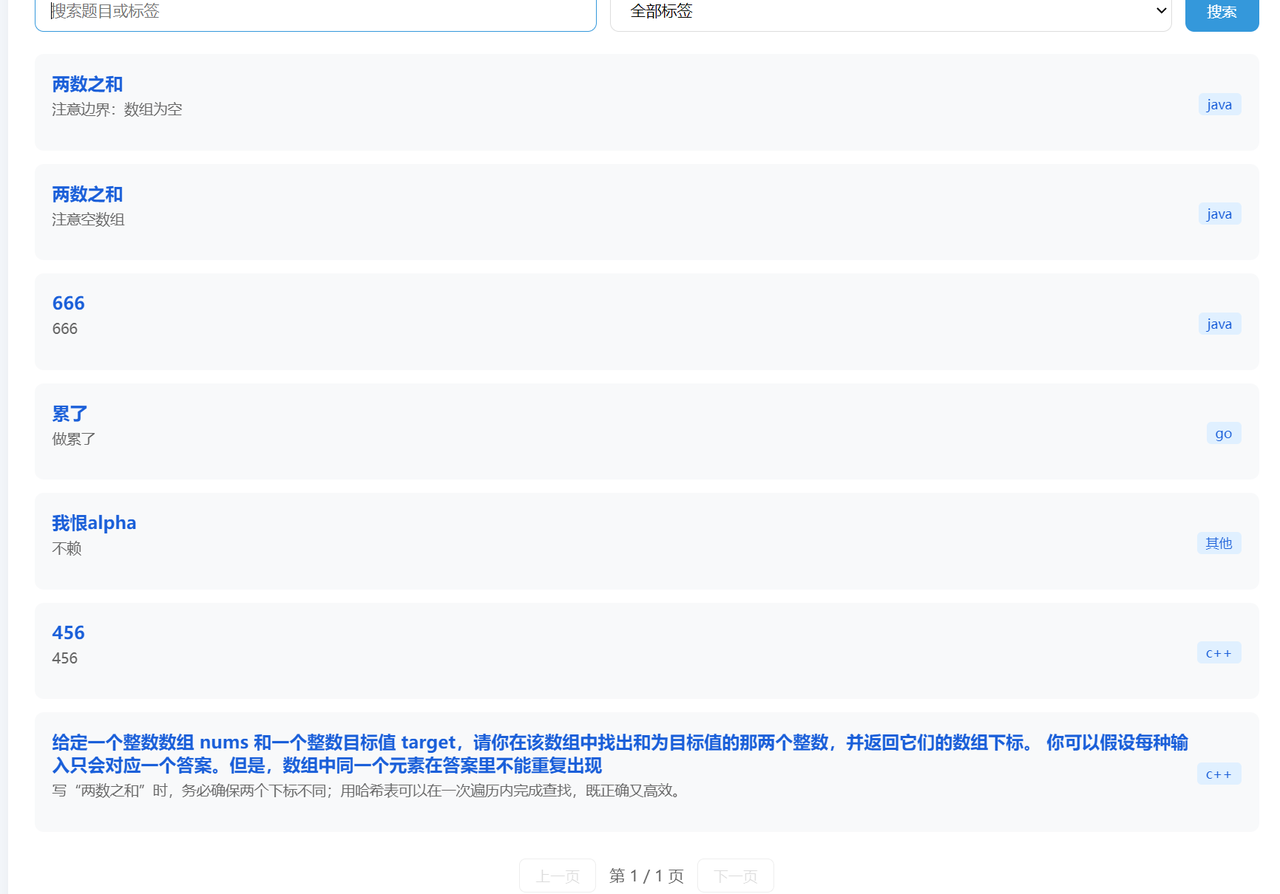The width and height of the screenshot is (1280, 894).
Task: Open the 累了 problem title
Action: pos(70,413)
